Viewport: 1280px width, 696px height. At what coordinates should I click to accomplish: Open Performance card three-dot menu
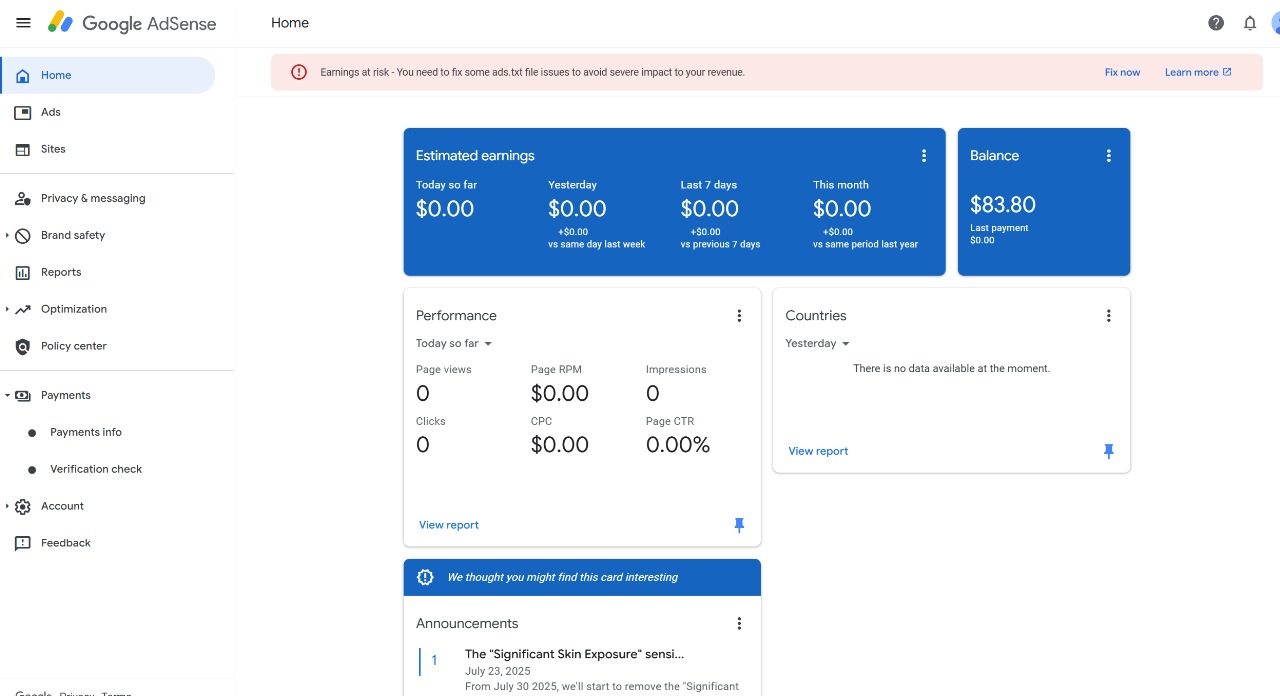pyautogui.click(x=739, y=316)
